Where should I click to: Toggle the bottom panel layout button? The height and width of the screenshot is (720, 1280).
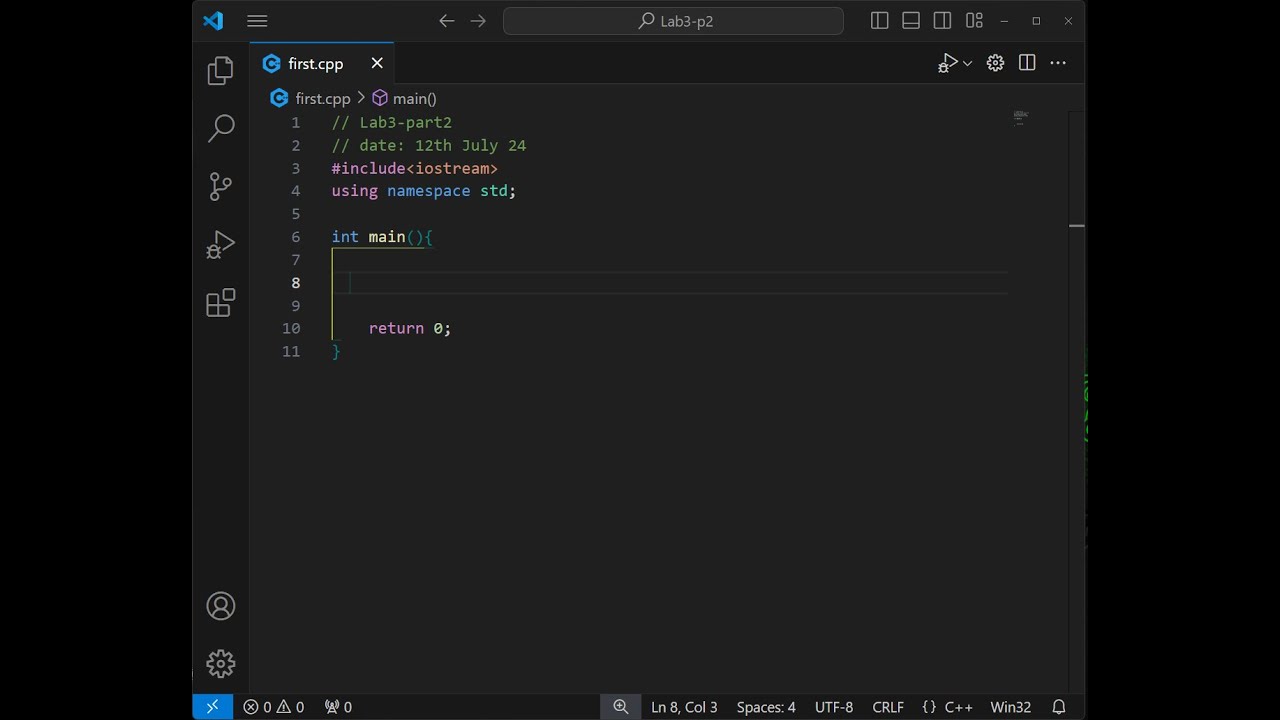(911, 21)
